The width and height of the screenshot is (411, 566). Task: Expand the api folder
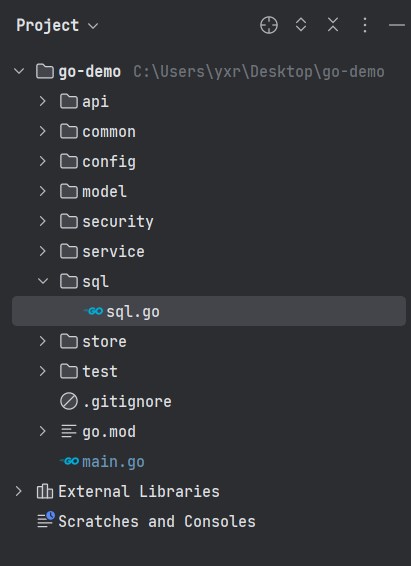[x=43, y=101]
